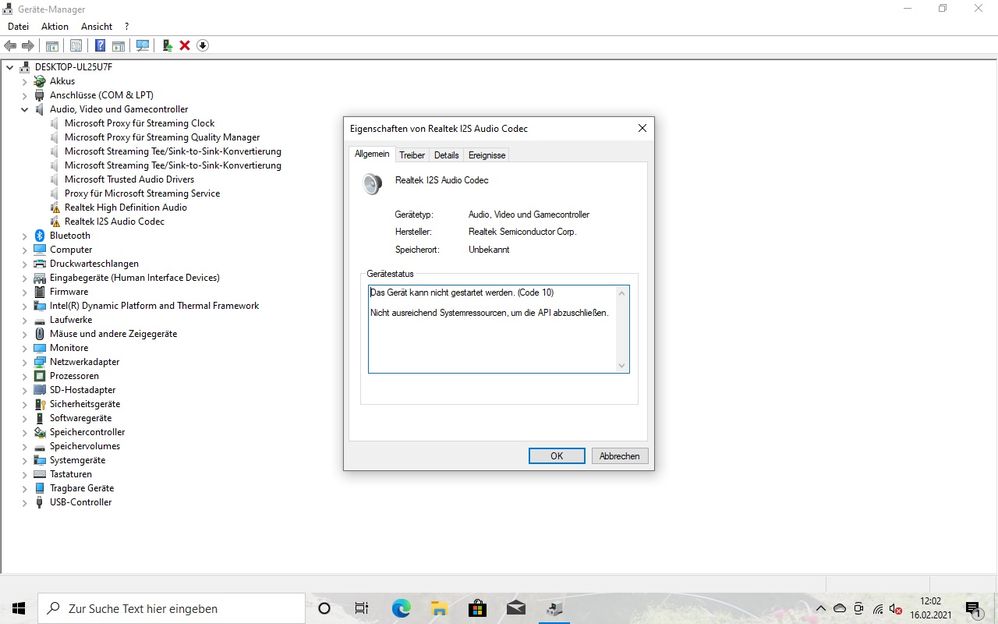Expand the Bluetooth tree node

click(x=25, y=236)
